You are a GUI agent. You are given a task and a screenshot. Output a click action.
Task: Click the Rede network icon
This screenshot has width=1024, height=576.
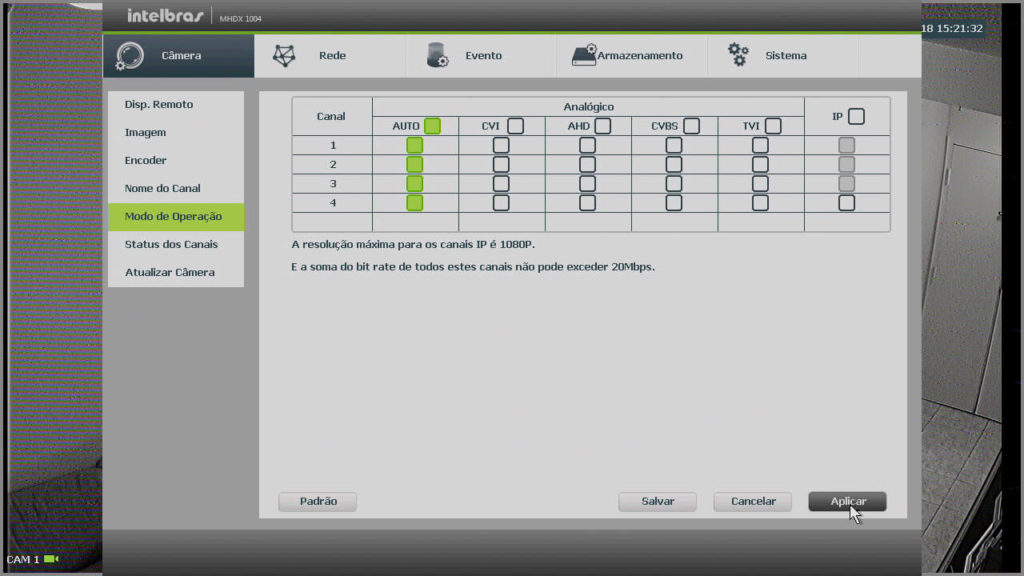(284, 56)
